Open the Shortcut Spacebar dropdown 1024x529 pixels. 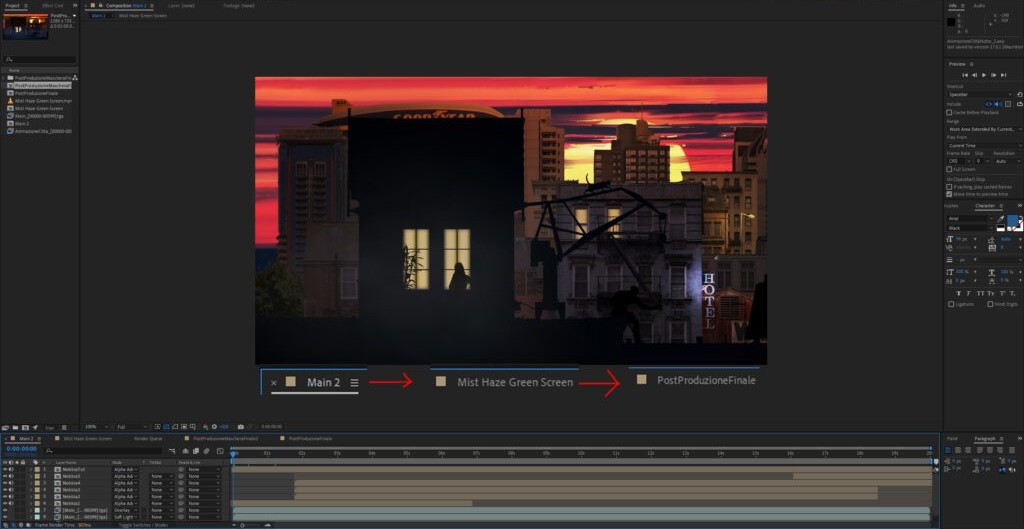tap(980, 94)
